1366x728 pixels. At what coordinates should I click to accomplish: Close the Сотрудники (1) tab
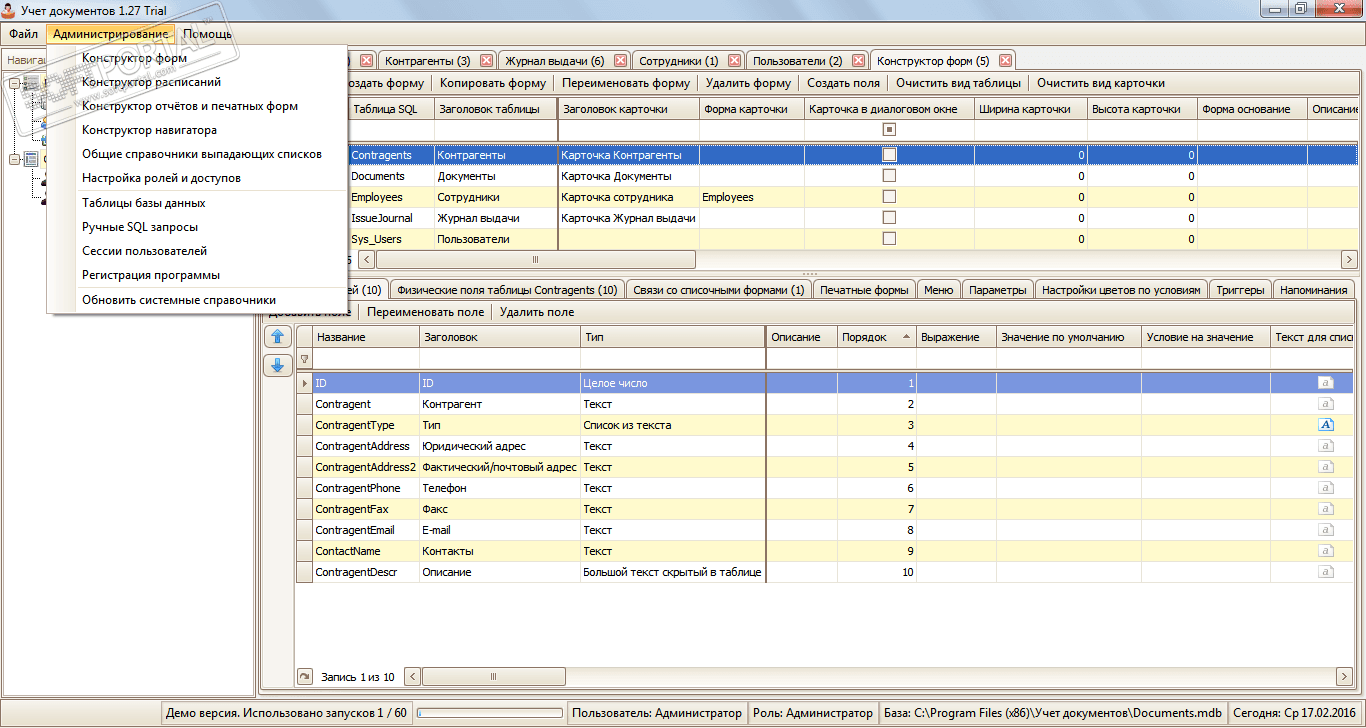735,61
